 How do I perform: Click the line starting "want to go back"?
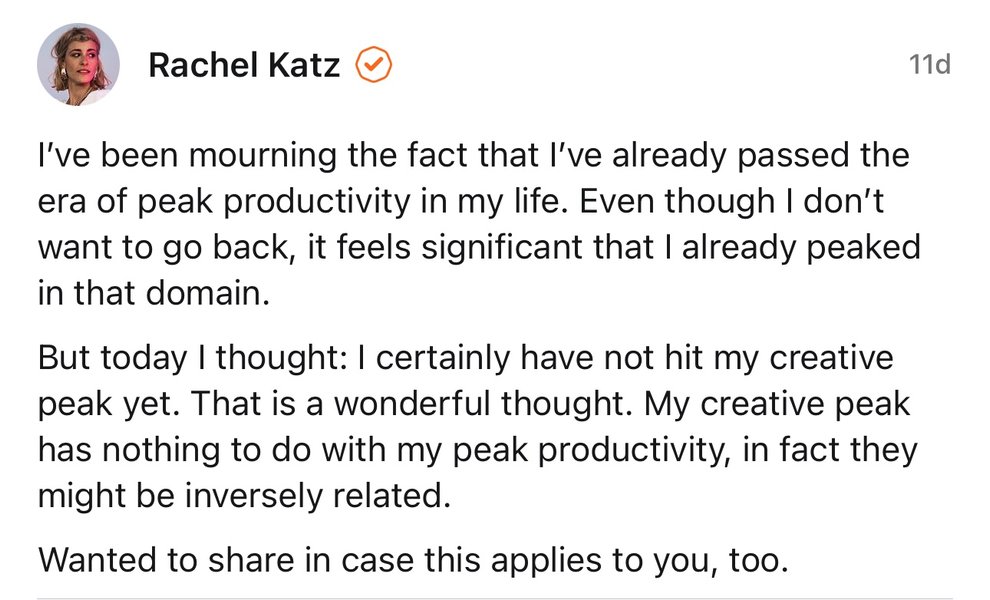pos(479,247)
